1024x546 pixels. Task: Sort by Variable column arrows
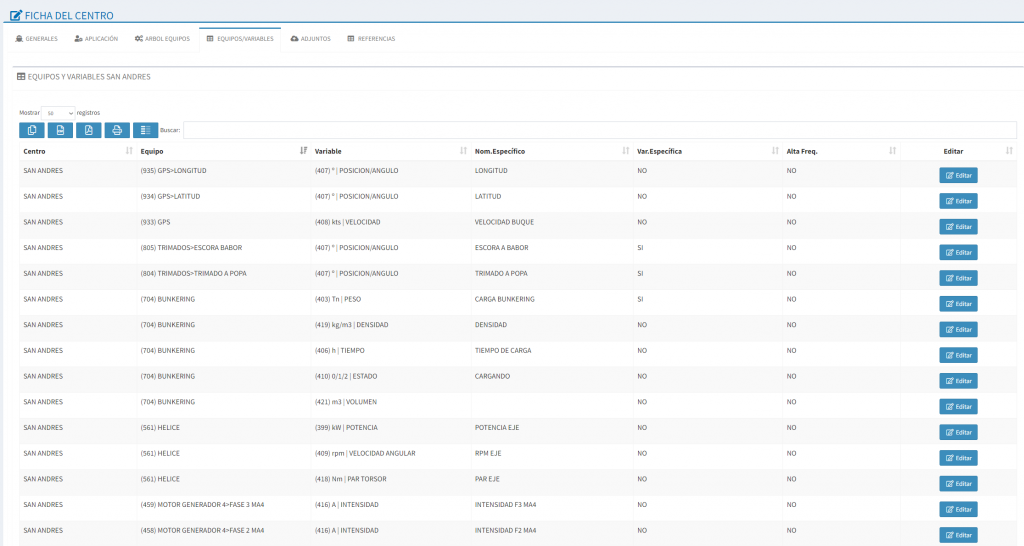tap(463, 151)
